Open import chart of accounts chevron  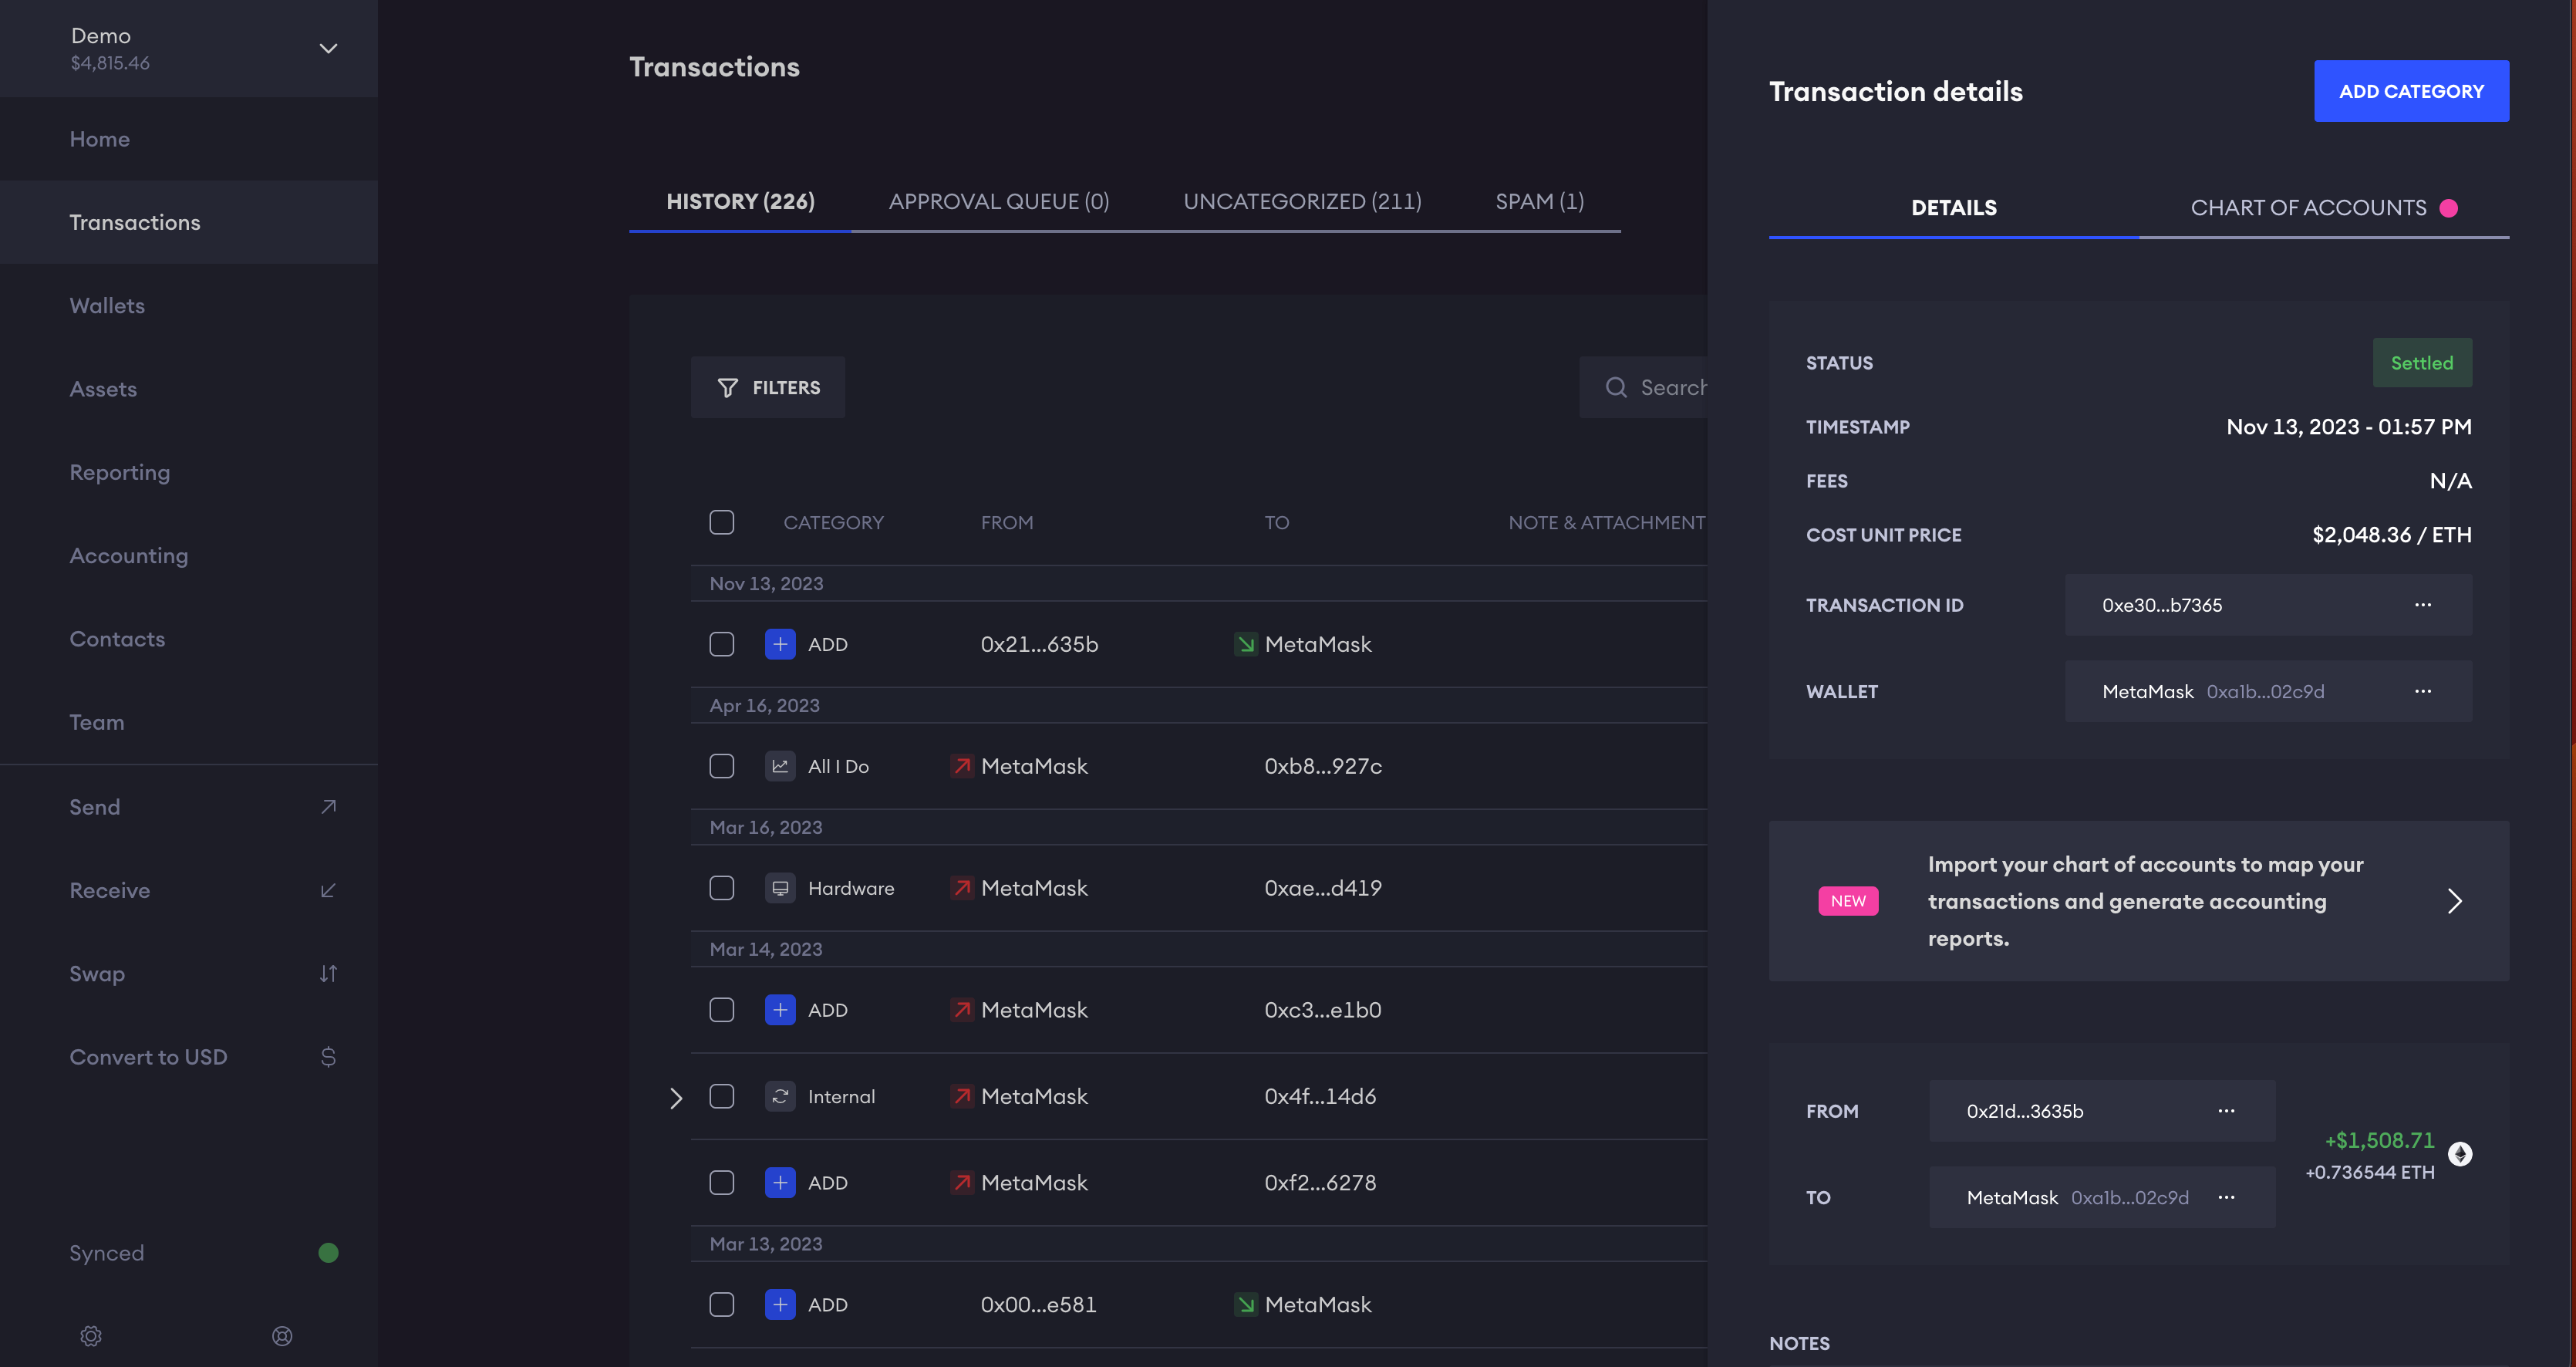(x=2455, y=901)
